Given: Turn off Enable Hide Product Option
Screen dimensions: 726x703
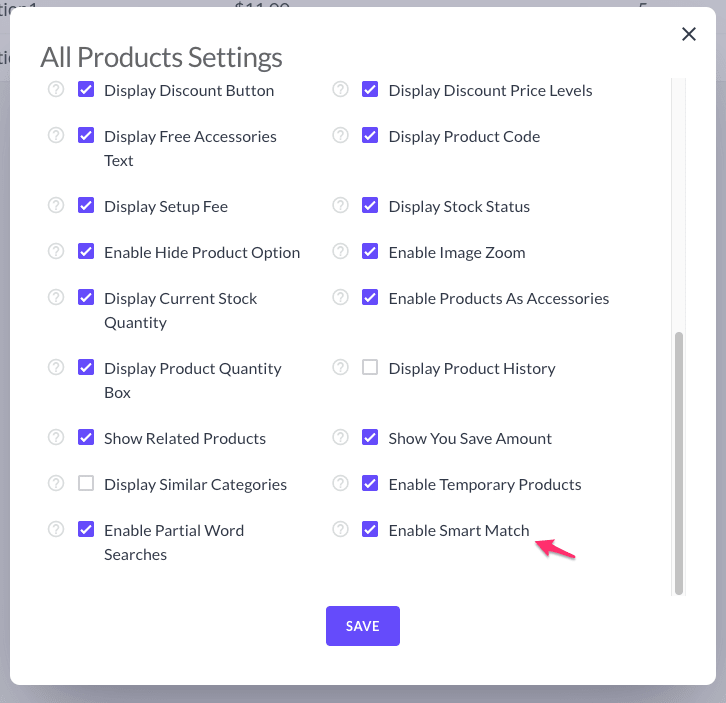Looking at the screenshot, I should 86,252.
